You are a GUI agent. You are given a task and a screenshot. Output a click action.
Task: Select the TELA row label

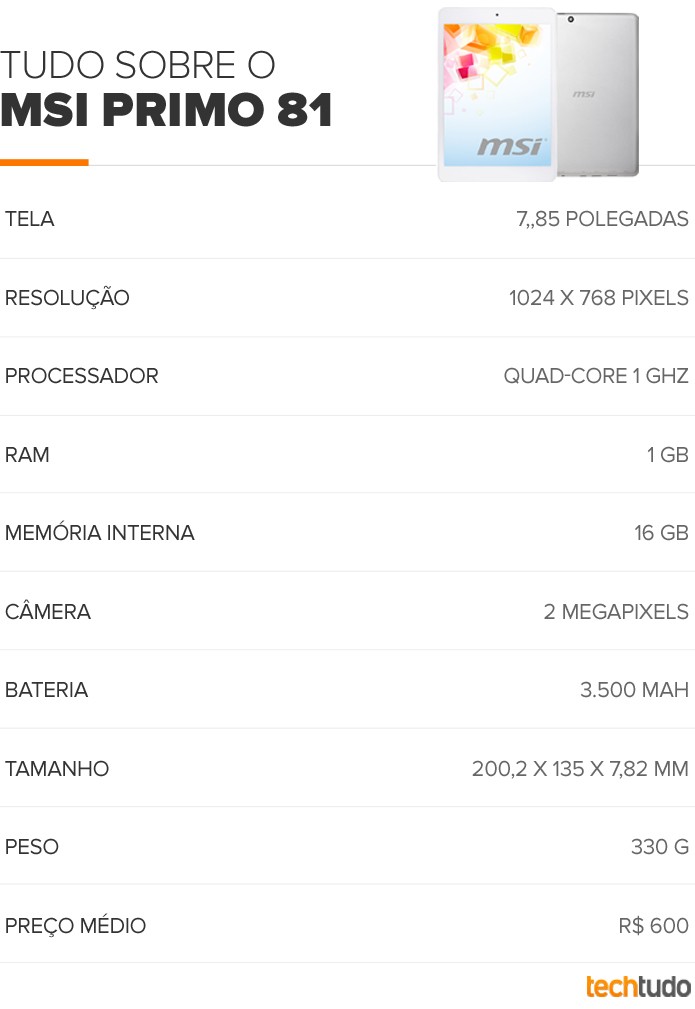click(30, 219)
